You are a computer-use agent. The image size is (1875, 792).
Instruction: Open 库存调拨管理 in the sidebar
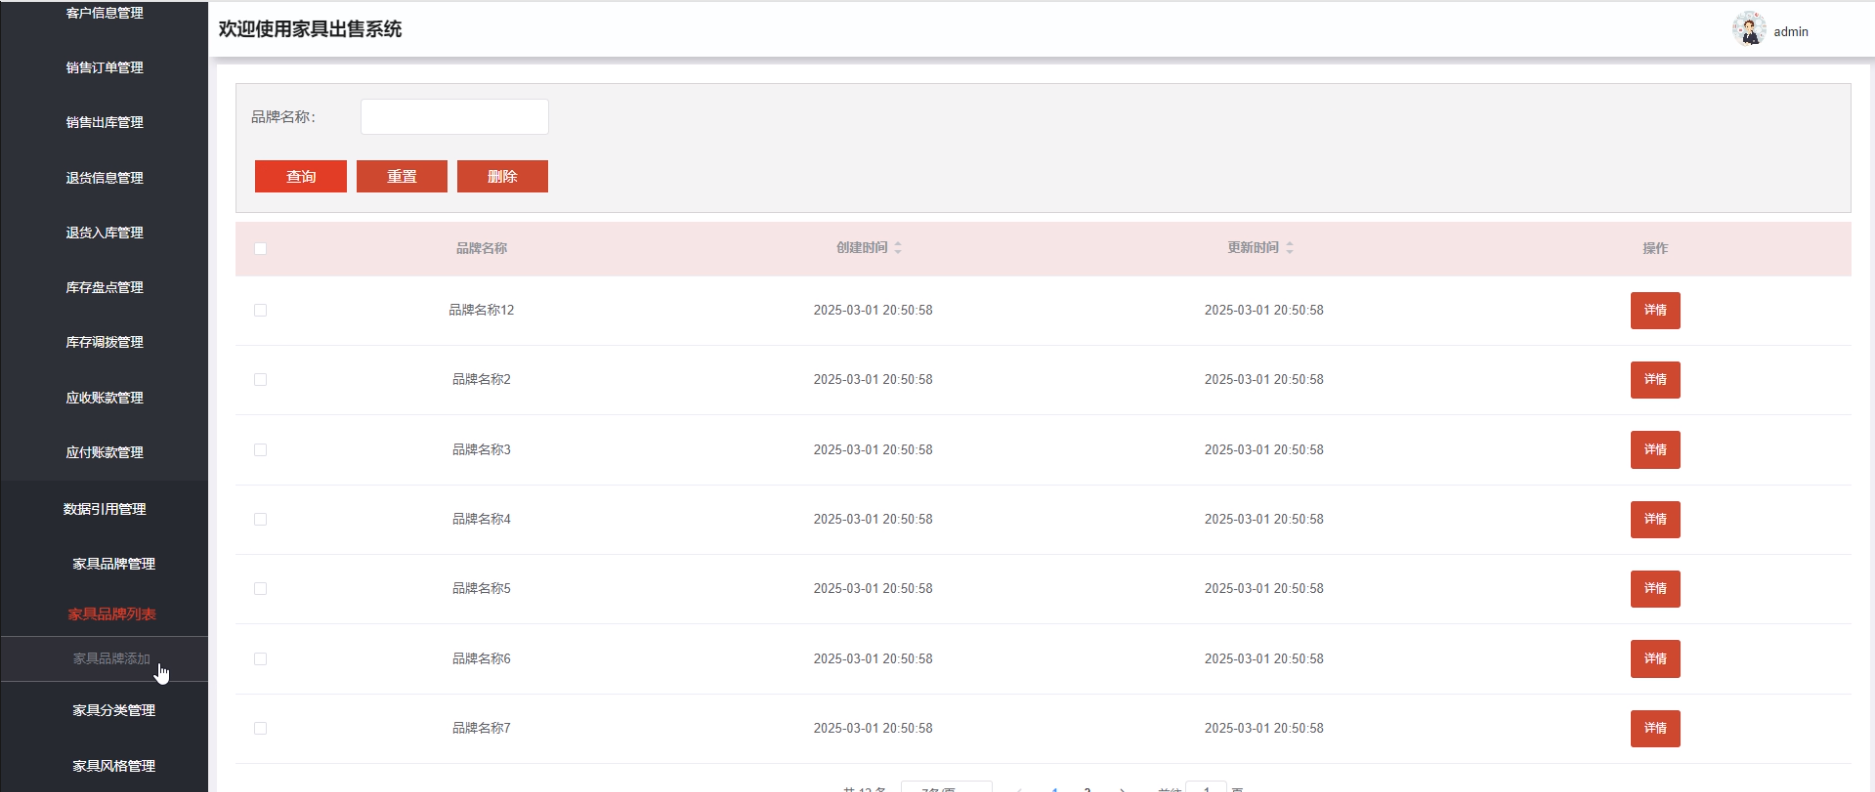point(104,342)
